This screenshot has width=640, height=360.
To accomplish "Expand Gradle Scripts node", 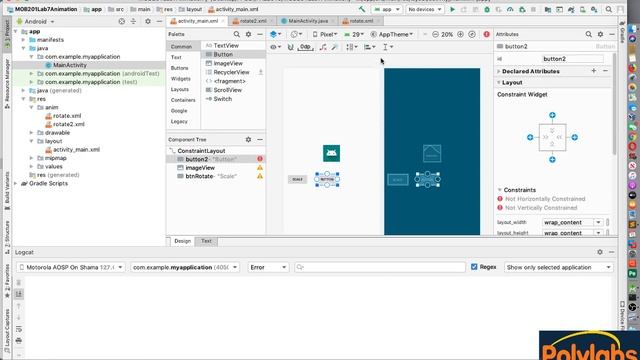I will (x=16, y=183).
